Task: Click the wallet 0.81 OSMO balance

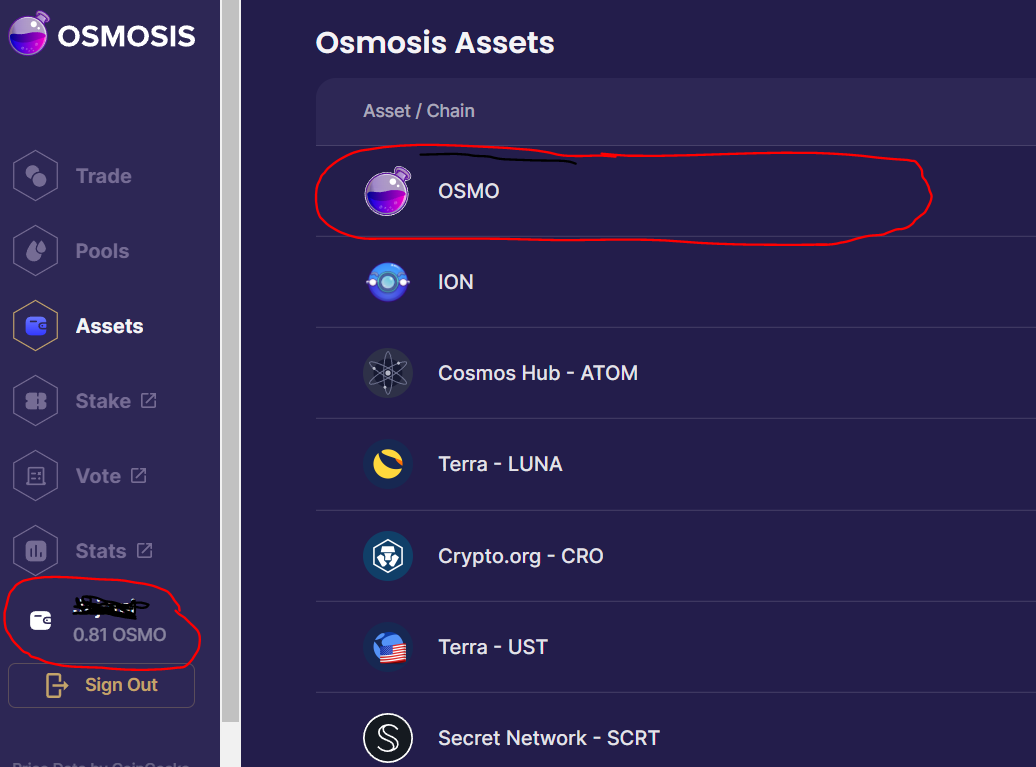Action: coord(119,634)
